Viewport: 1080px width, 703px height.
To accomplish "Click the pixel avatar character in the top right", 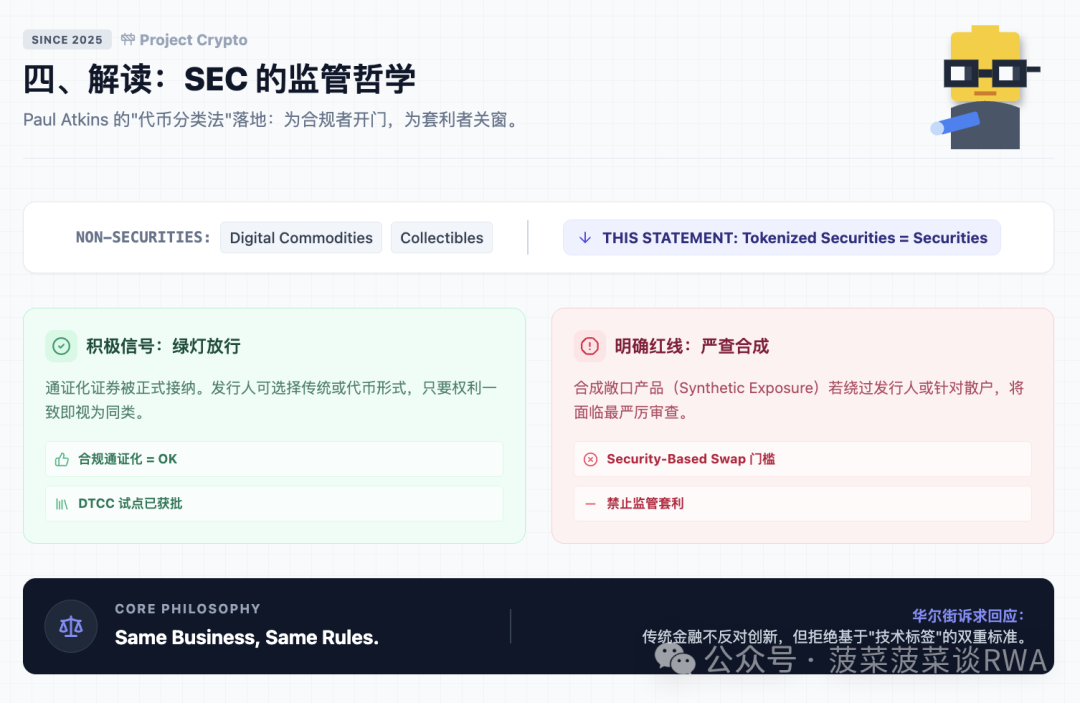I will coord(984,85).
